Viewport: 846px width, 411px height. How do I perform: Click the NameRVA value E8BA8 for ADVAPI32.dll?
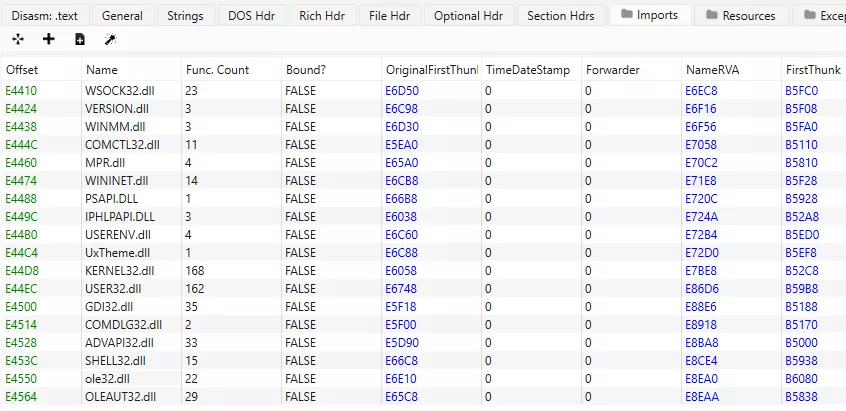(702, 343)
